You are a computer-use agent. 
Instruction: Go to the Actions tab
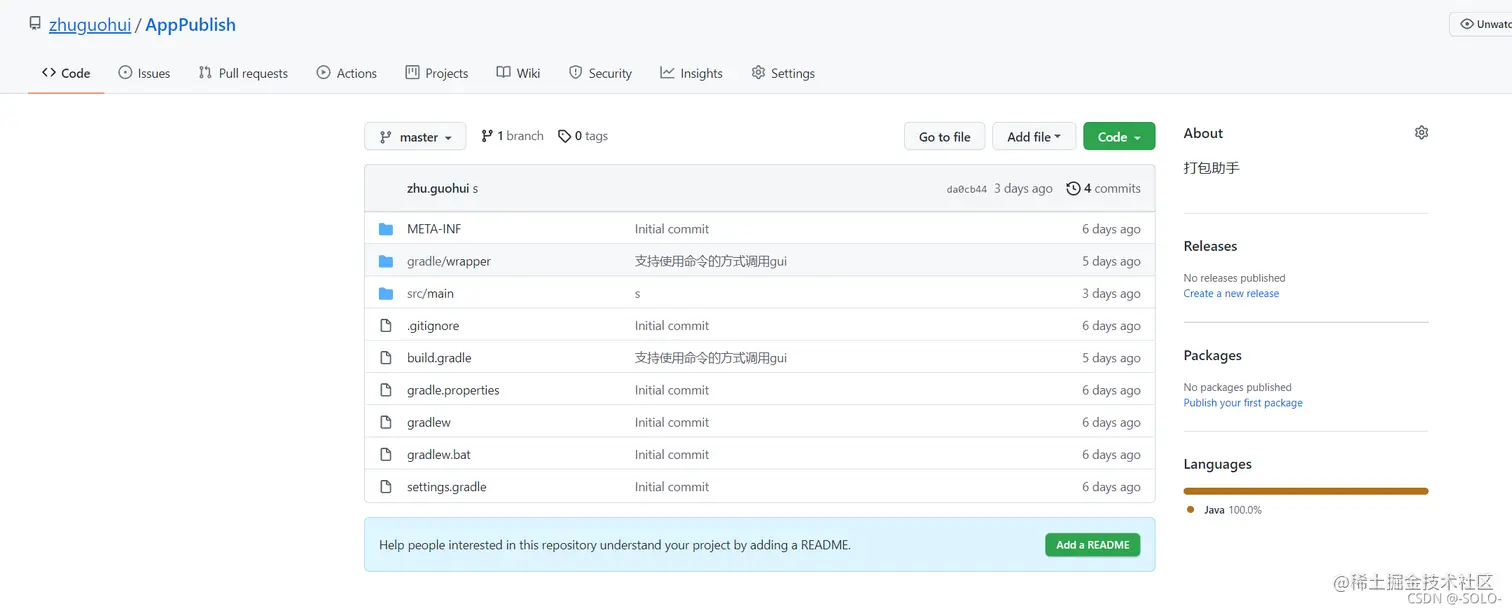[347, 73]
